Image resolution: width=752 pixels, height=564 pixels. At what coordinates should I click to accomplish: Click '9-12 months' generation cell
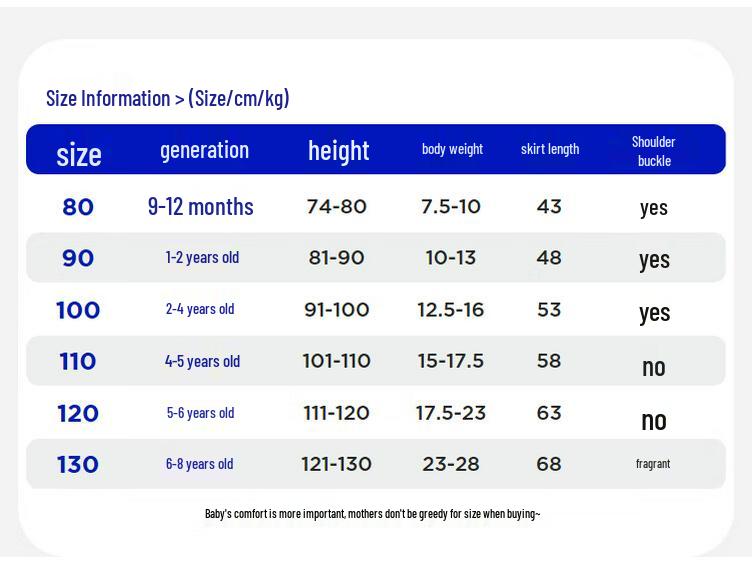tap(200, 207)
